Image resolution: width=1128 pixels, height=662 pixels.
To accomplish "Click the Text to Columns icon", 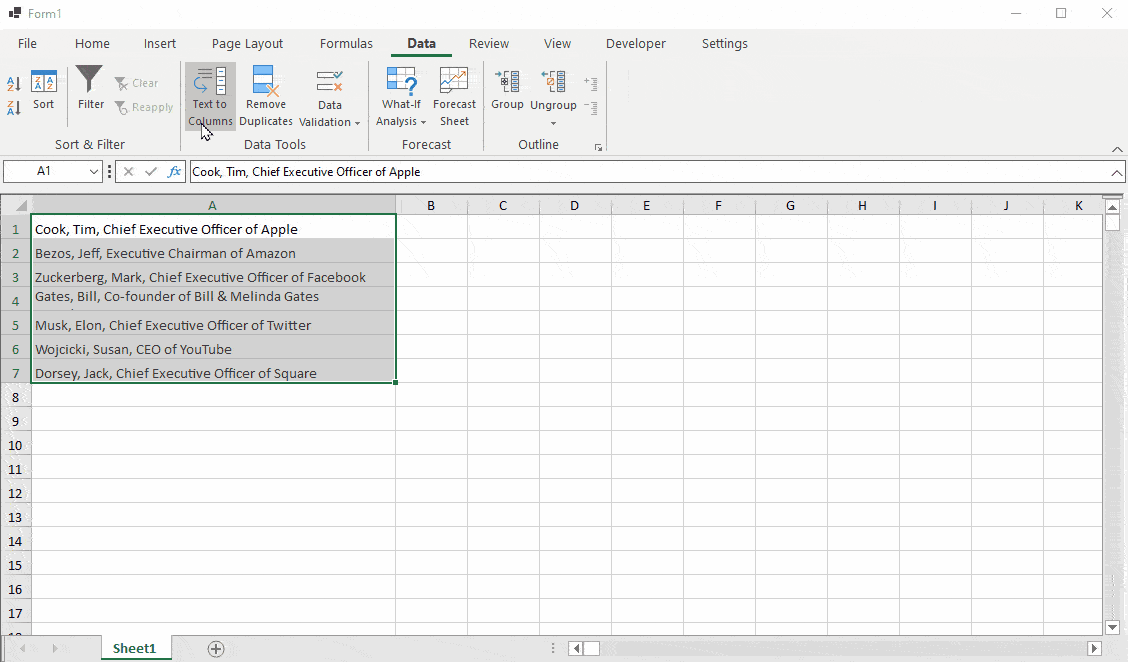I will coord(210,82).
